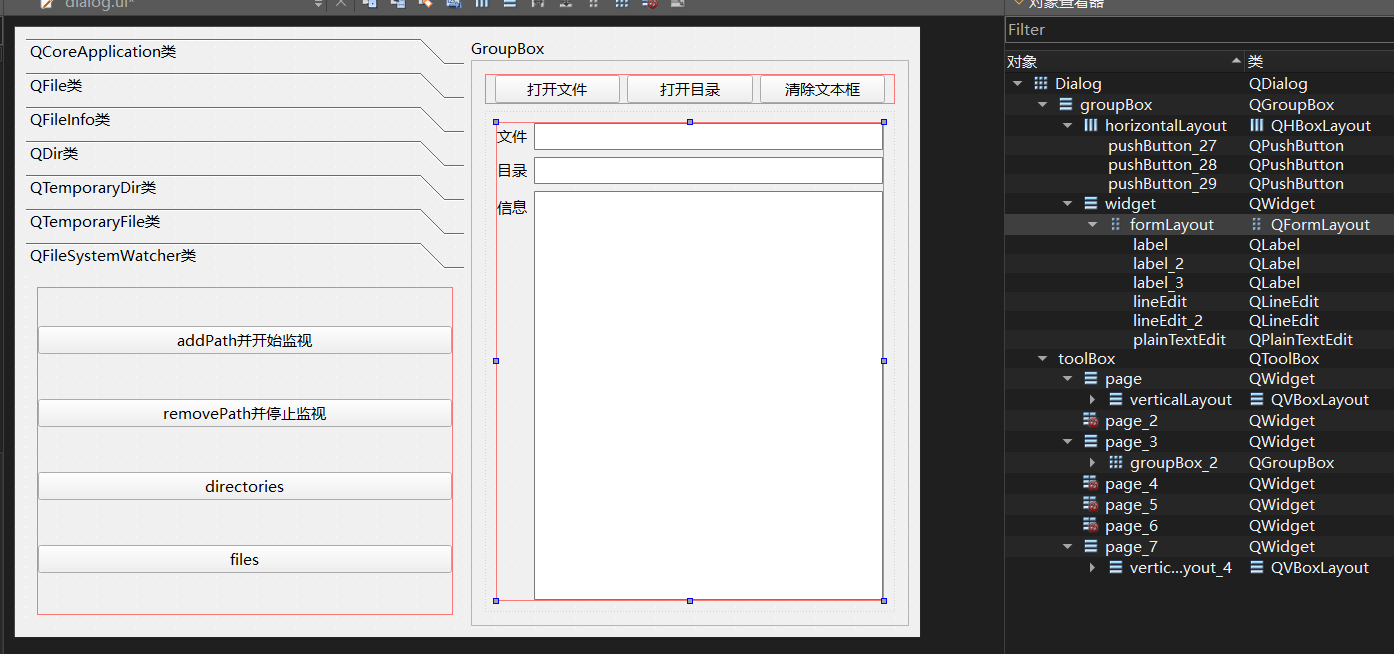The image size is (1394, 654).
Task: Click the vertic...yout_4 layout icon
Action: click(1116, 568)
